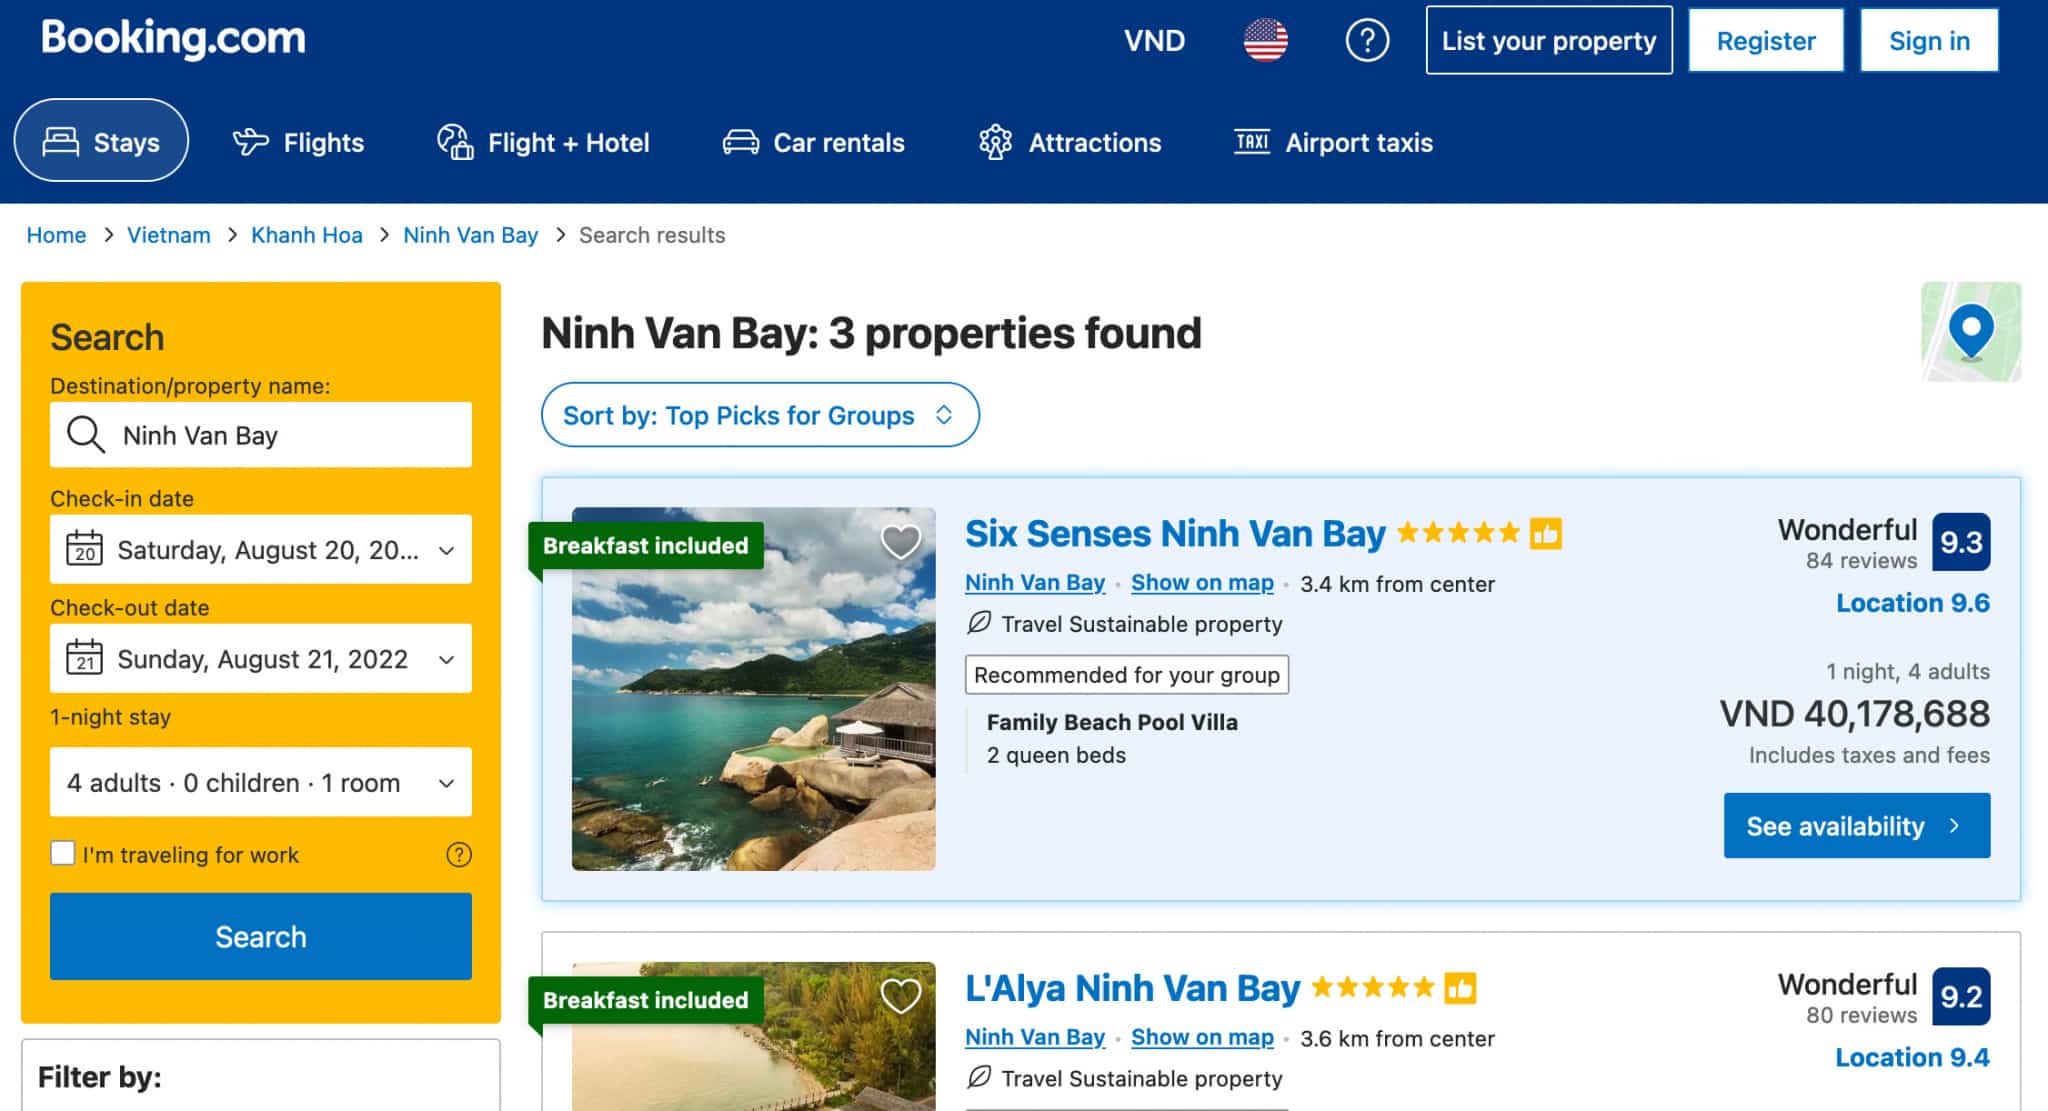Click Show on map for Six Senses
The height and width of the screenshot is (1111, 2048).
tap(1202, 583)
